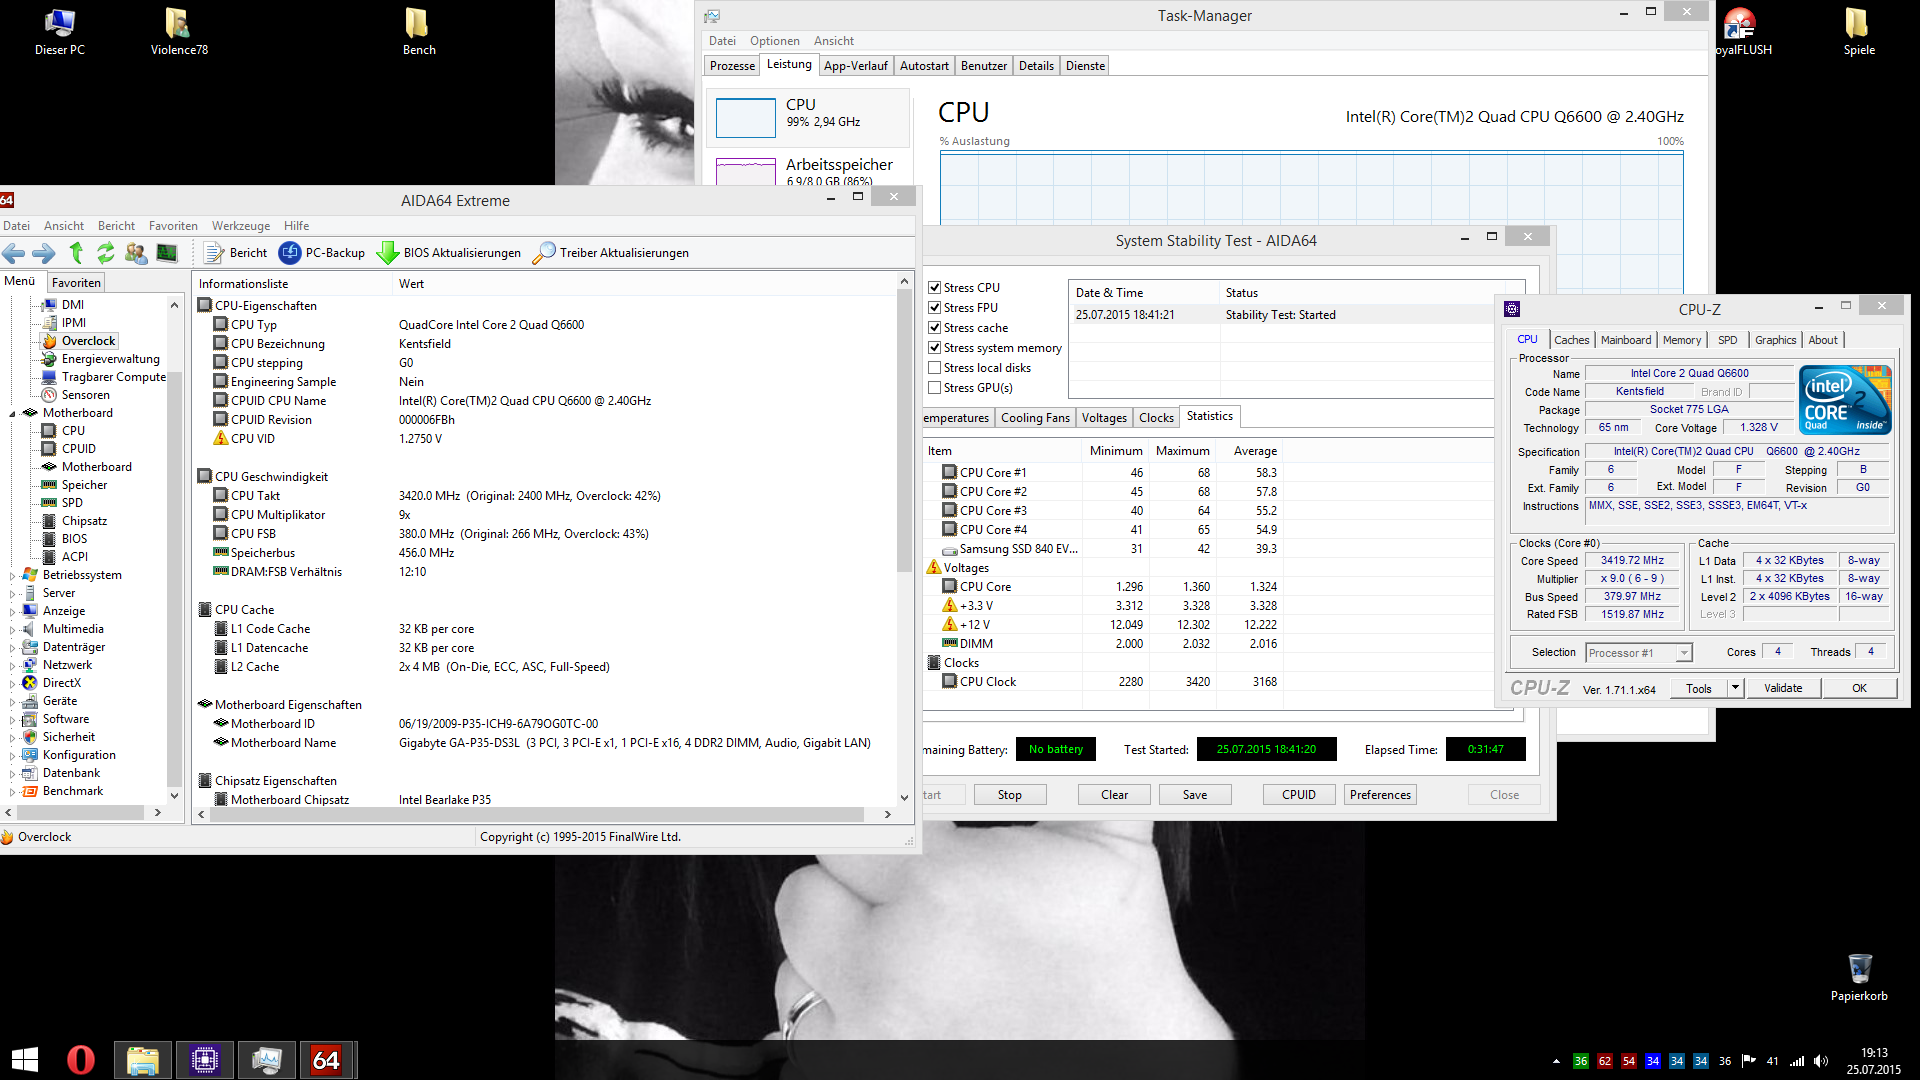Open Caches tab in CPU-Z
Screen dimensions: 1920x1080
(1571, 340)
